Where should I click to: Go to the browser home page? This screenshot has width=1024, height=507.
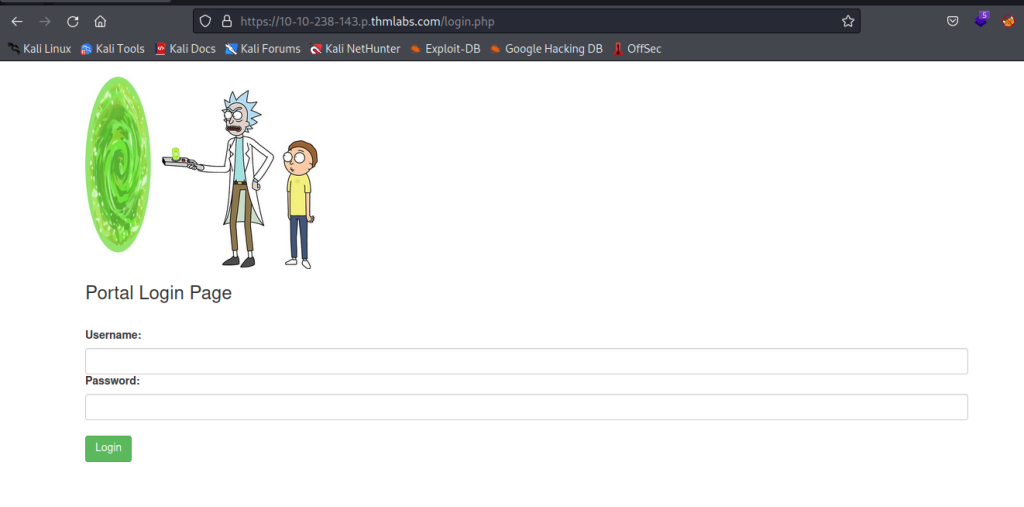(x=100, y=21)
